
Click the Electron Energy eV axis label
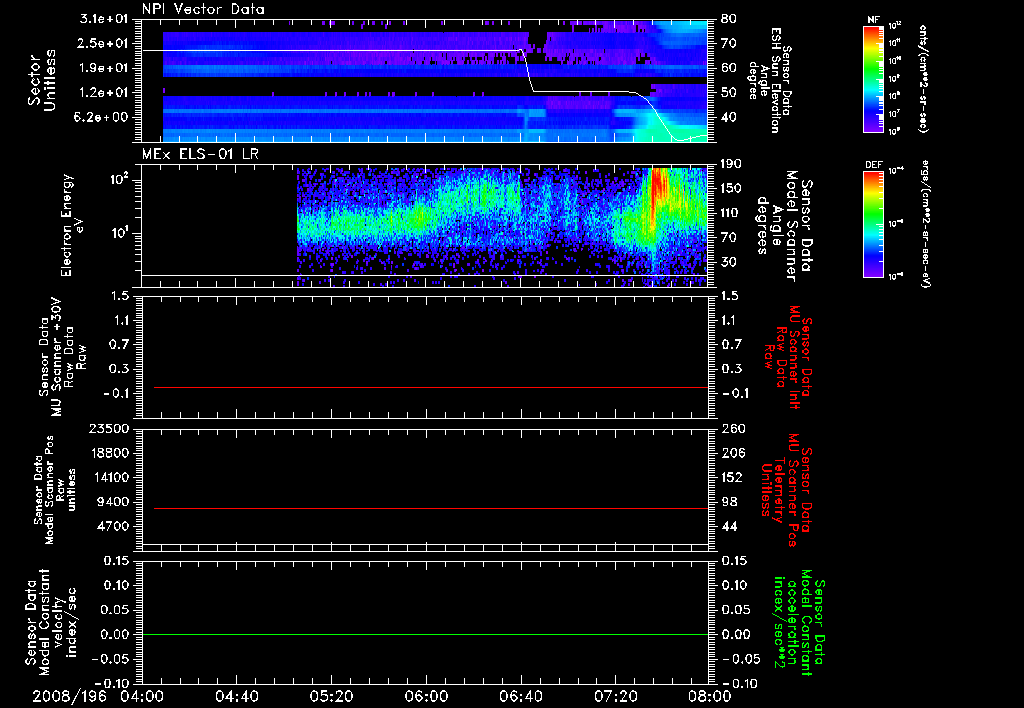[x=72, y=225]
